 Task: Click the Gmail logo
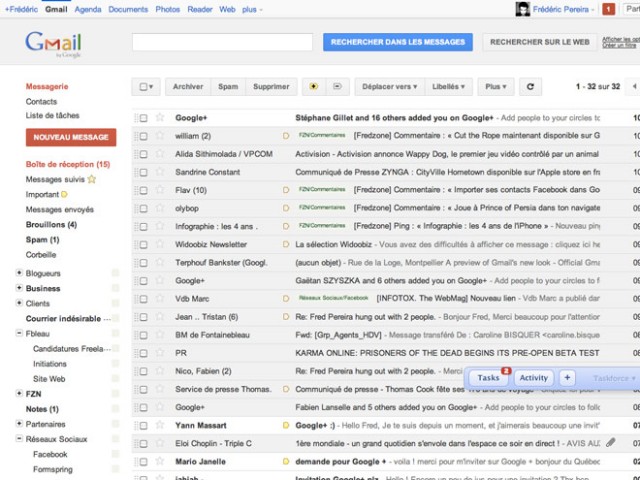(x=53, y=44)
